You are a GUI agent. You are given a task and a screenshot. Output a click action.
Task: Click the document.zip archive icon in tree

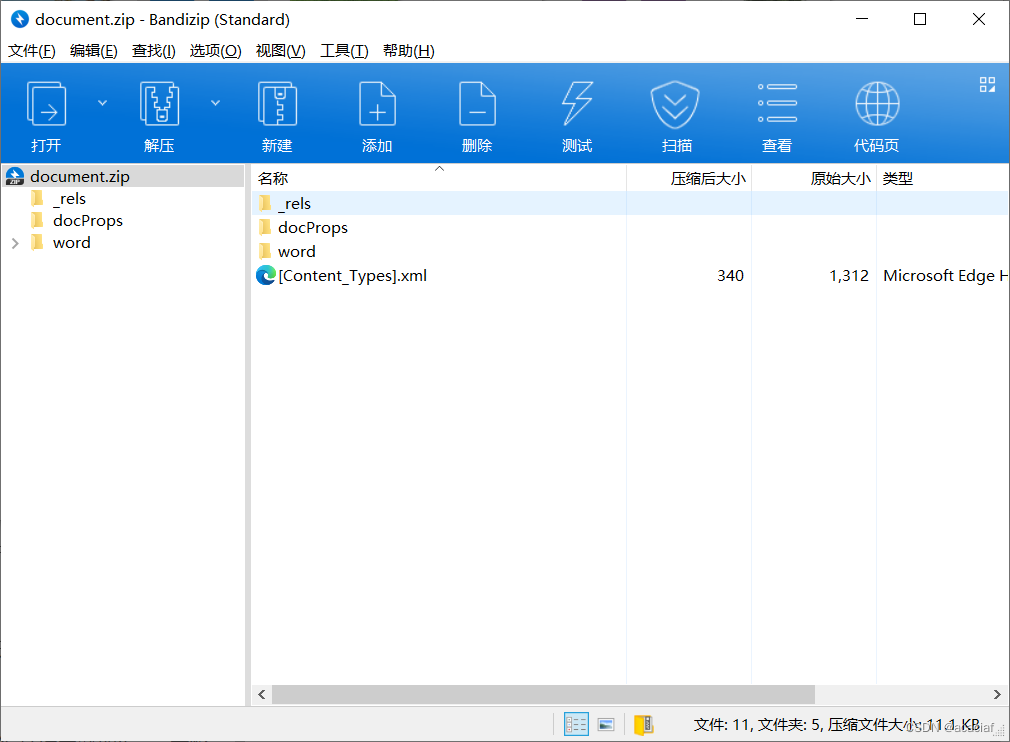click(15, 176)
